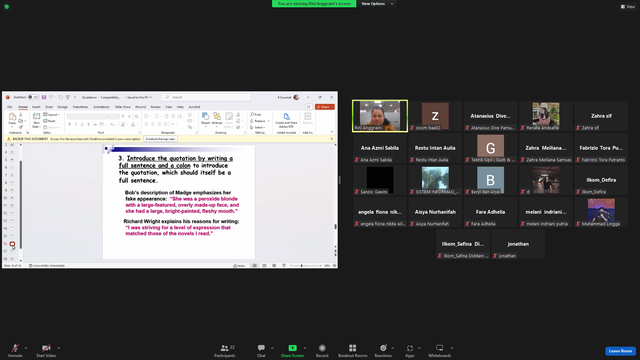Viewport: 640px width, 360px height.
Task: Click the View button at top right
Action: pos(628,7)
